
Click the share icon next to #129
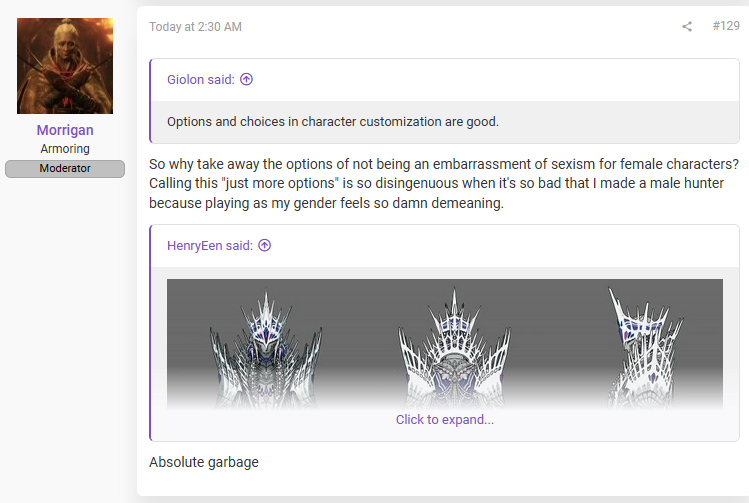(687, 26)
